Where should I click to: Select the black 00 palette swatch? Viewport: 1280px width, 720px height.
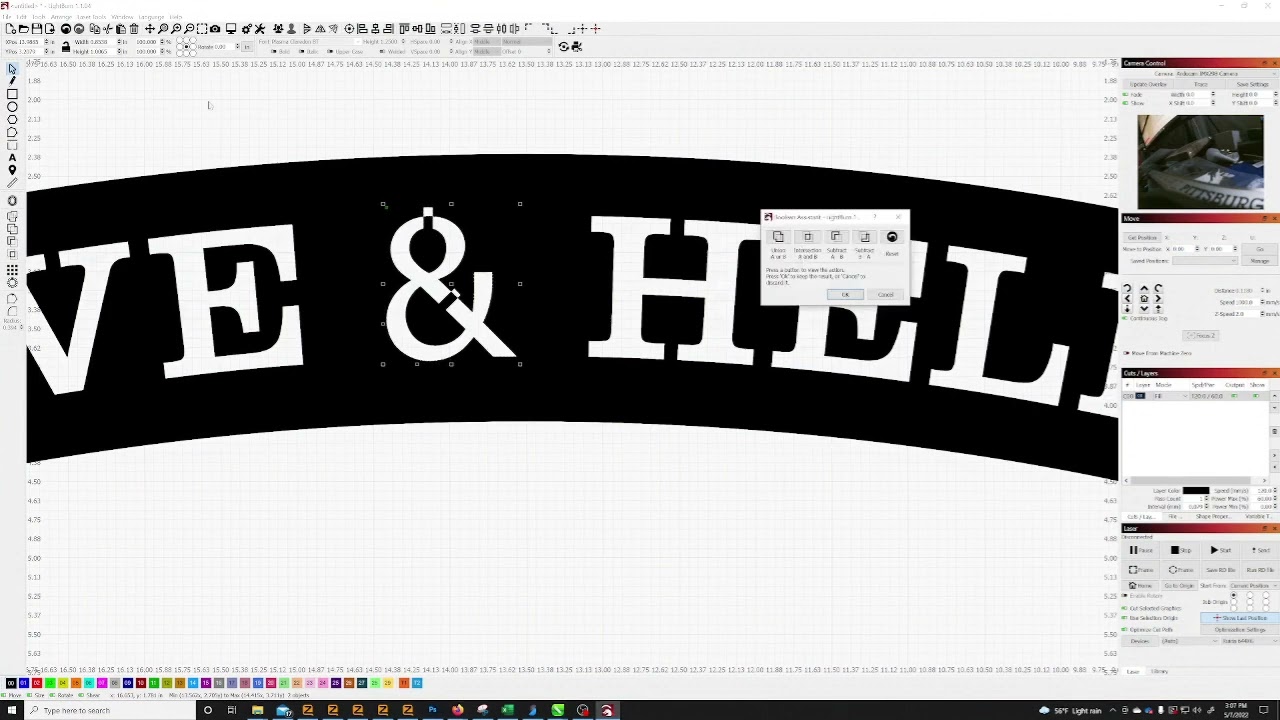click(11, 683)
